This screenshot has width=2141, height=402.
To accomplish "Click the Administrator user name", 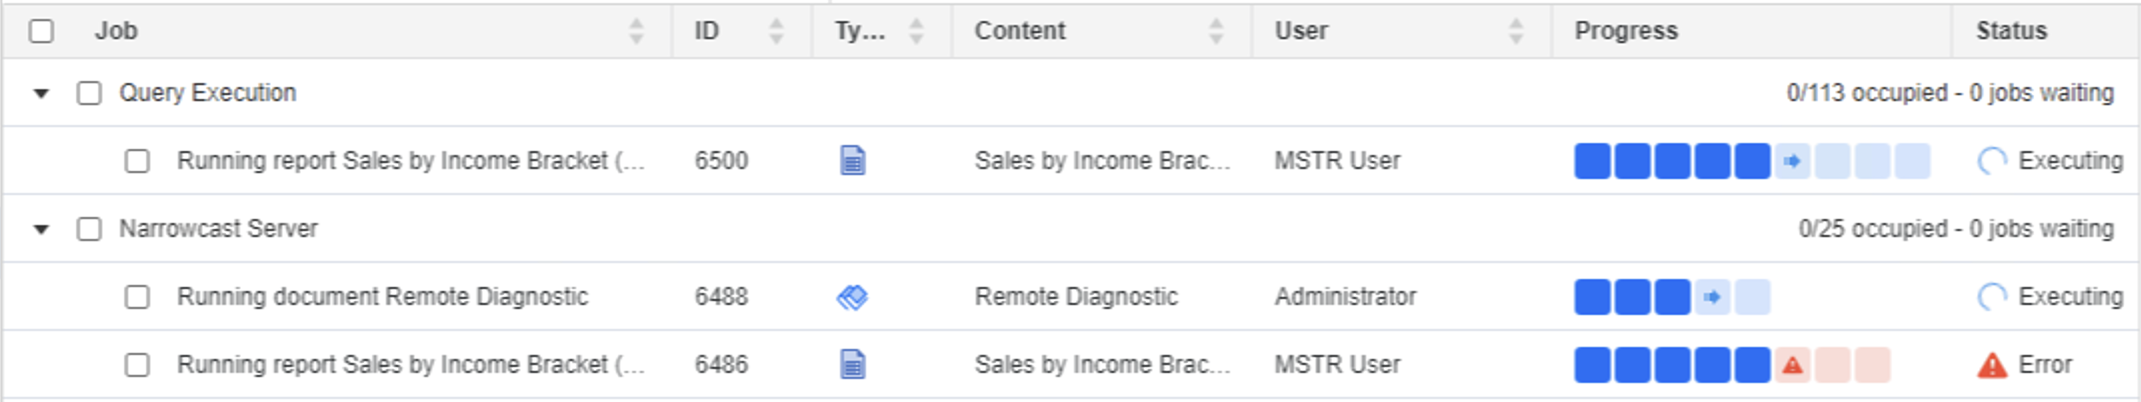I will 1345,297.
